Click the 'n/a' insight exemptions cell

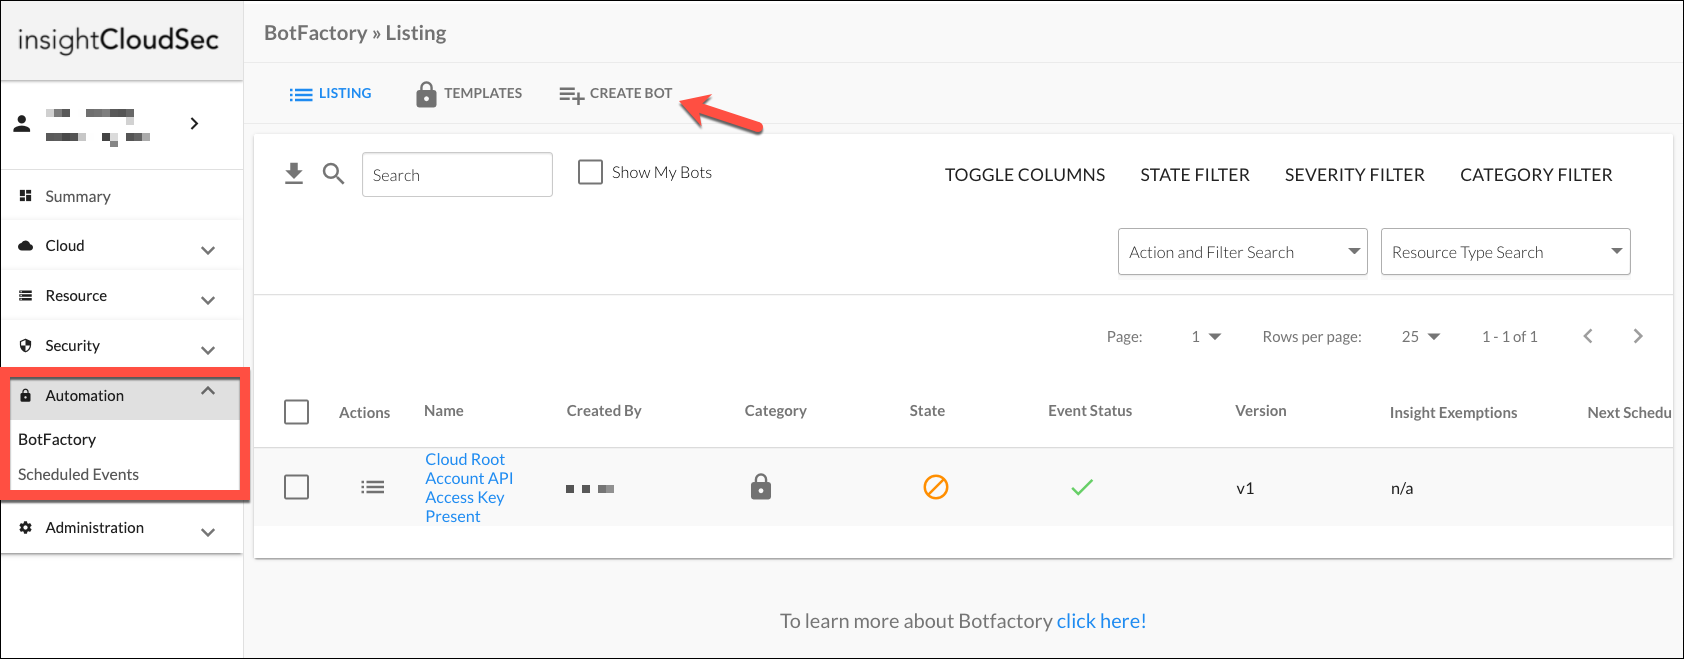pyautogui.click(x=1402, y=488)
